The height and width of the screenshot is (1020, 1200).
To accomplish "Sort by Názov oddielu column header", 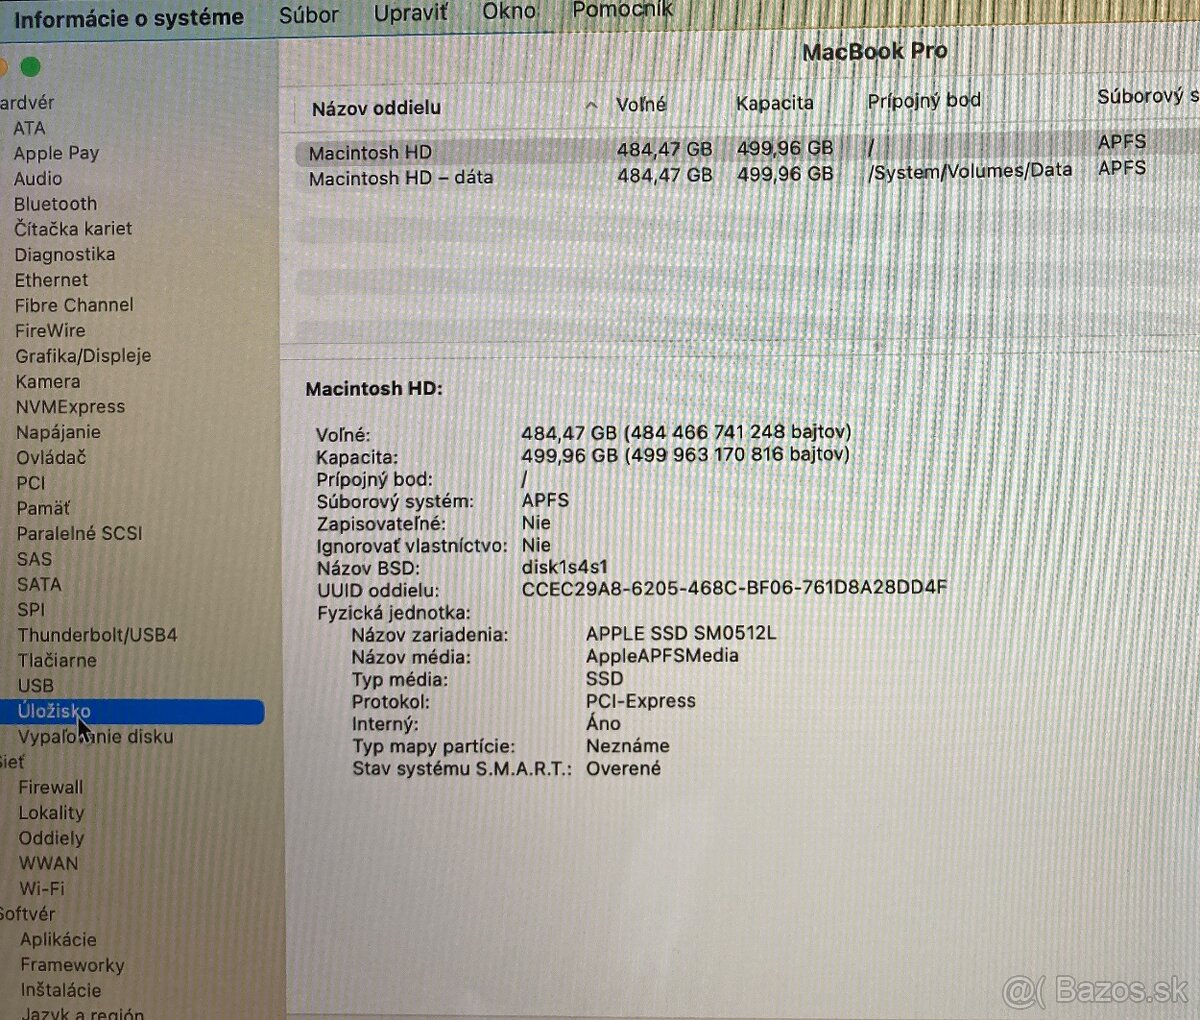I will (x=376, y=107).
